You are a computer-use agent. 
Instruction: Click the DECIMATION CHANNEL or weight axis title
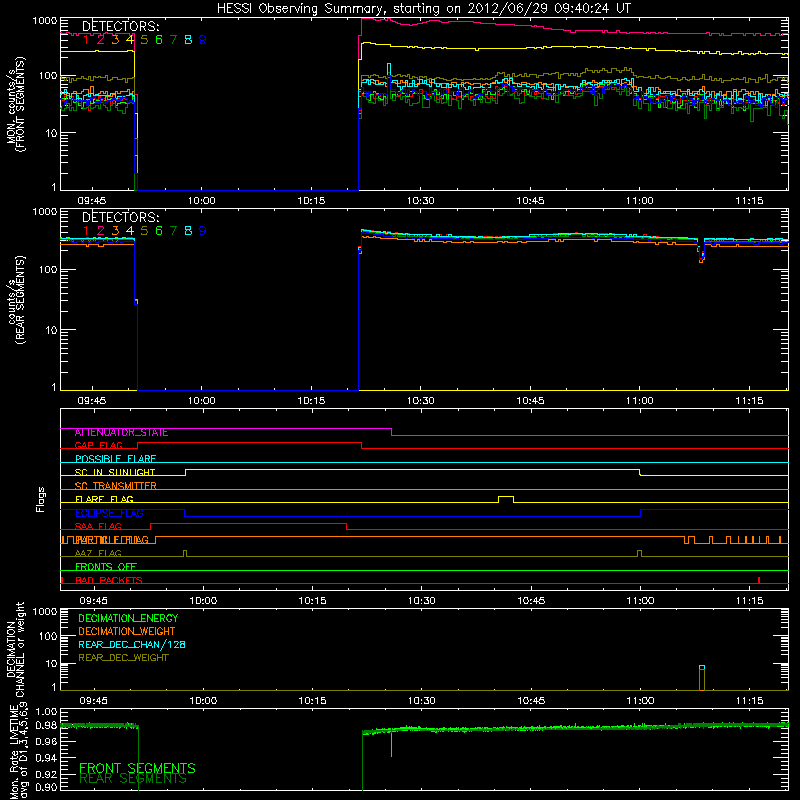pyautogui.click(x=15, y=650)
